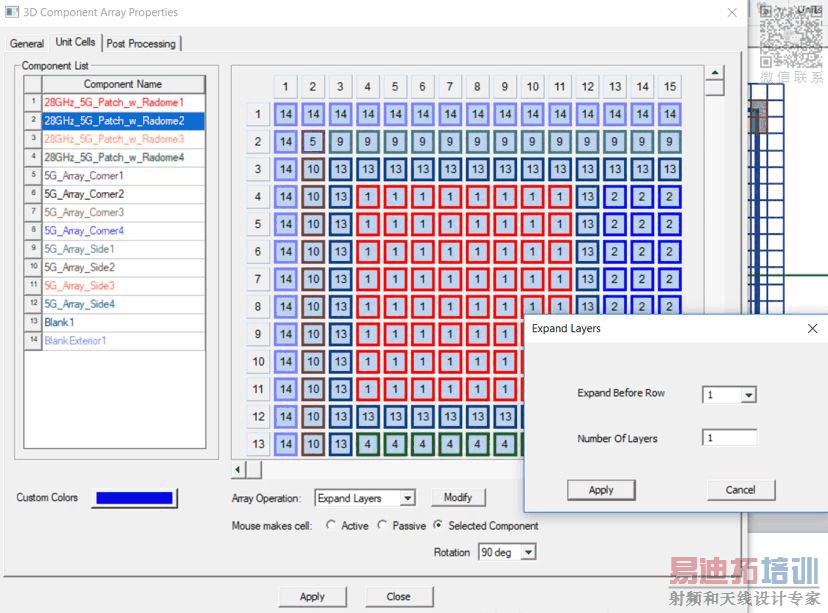
Task: Click the Close button of properties dialog
Action: [x=398, y=597]
